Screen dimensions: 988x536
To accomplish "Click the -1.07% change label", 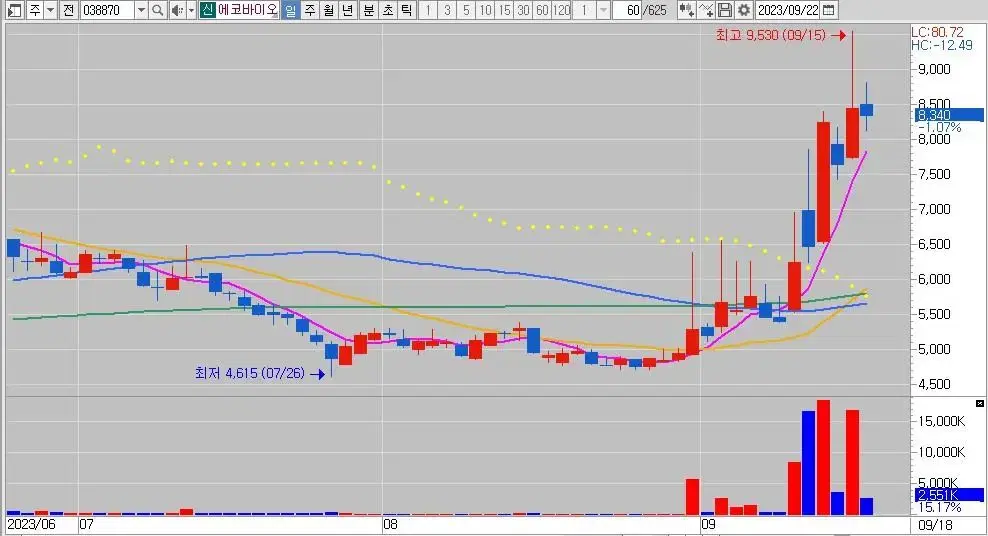I will coord(940,128).
